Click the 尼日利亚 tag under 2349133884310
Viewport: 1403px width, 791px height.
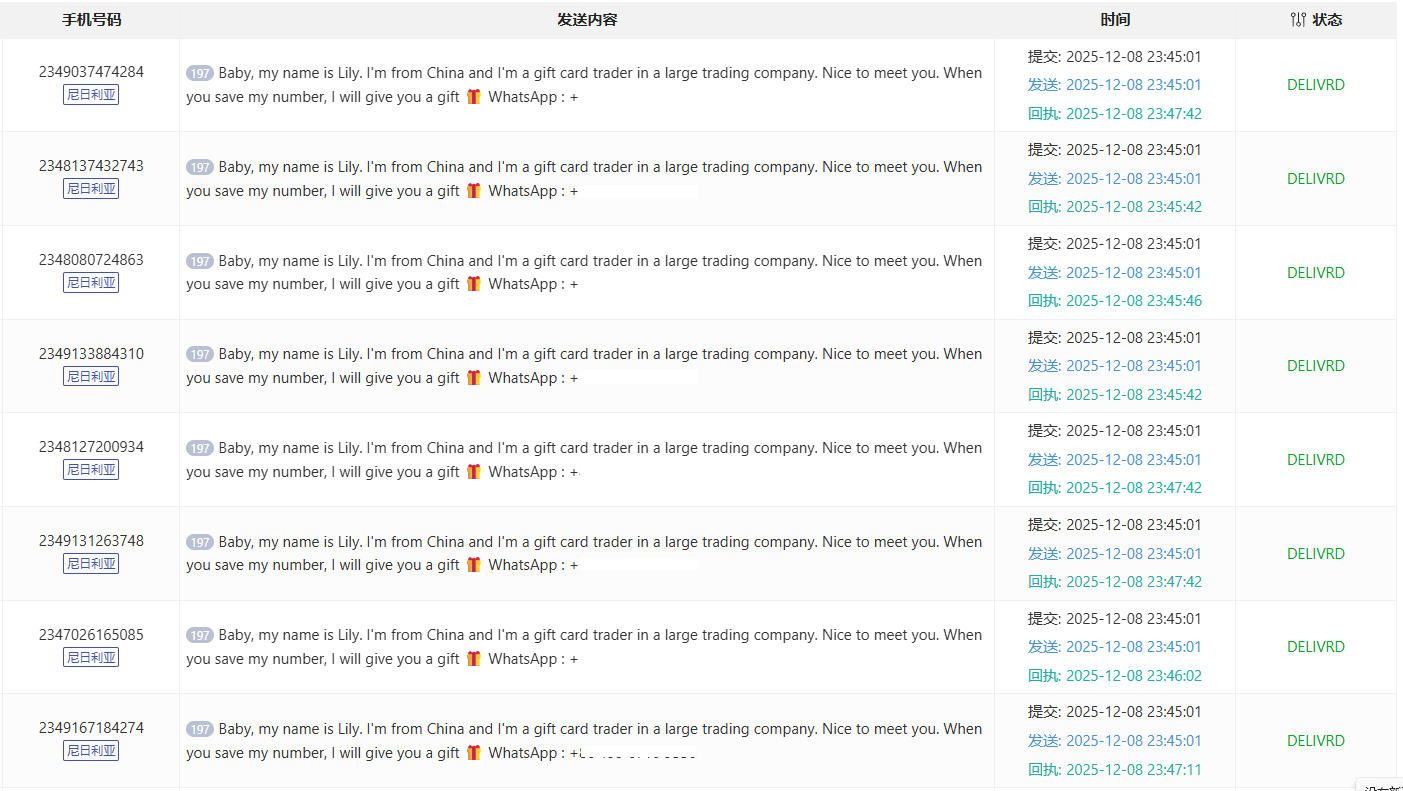91,377
